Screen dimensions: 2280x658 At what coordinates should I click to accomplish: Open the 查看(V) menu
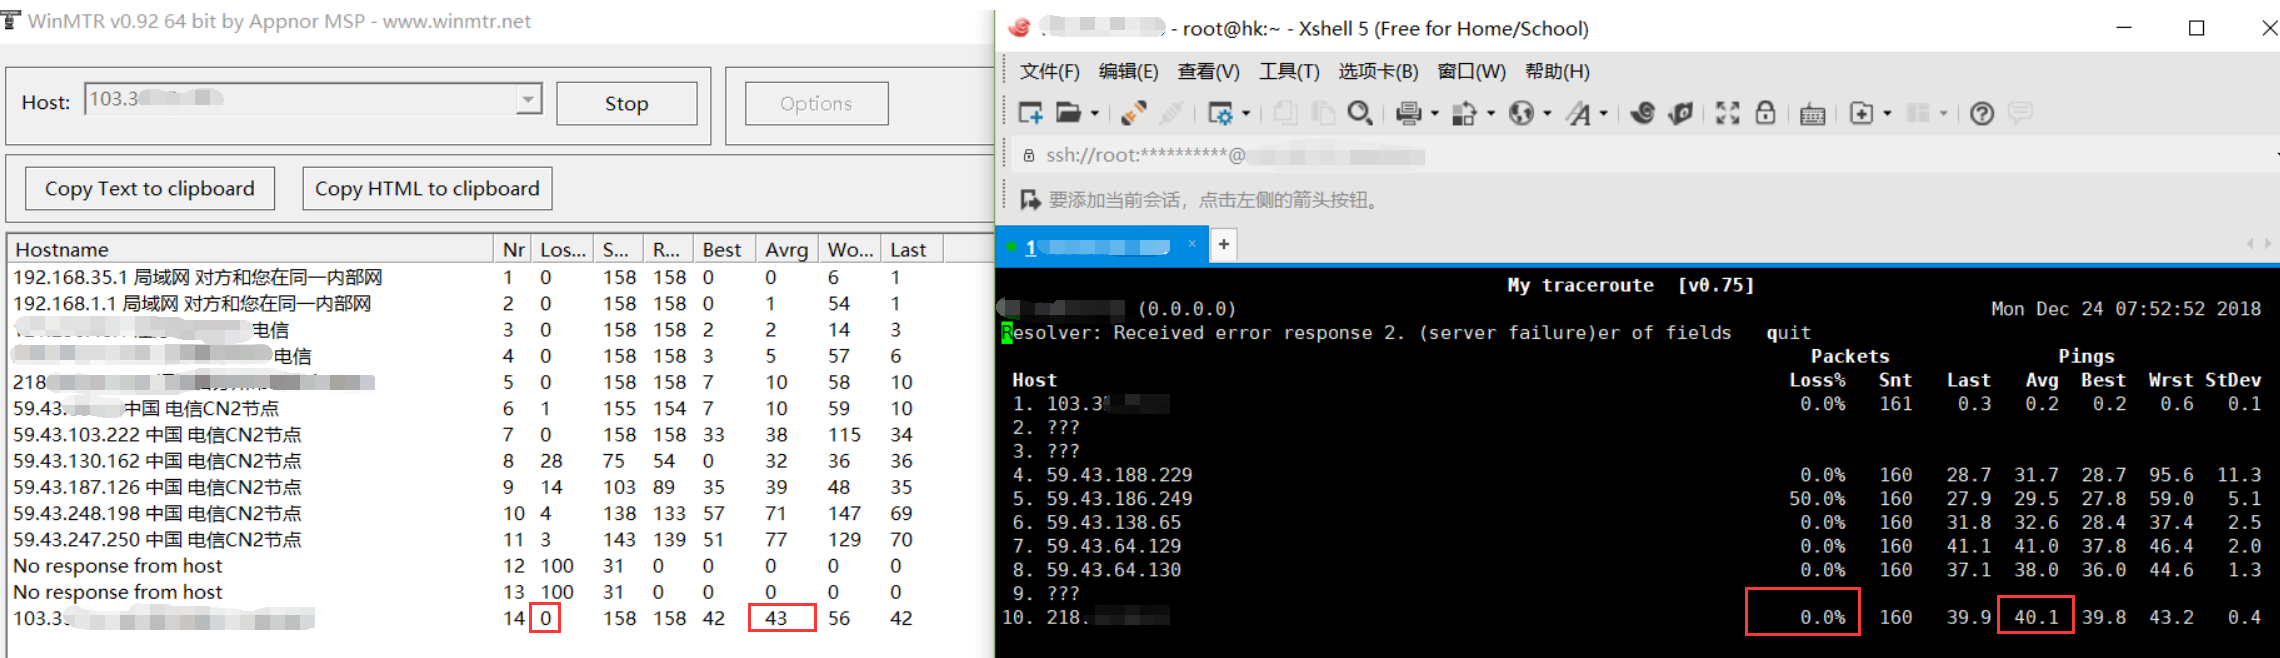[x=1208, y=71]
